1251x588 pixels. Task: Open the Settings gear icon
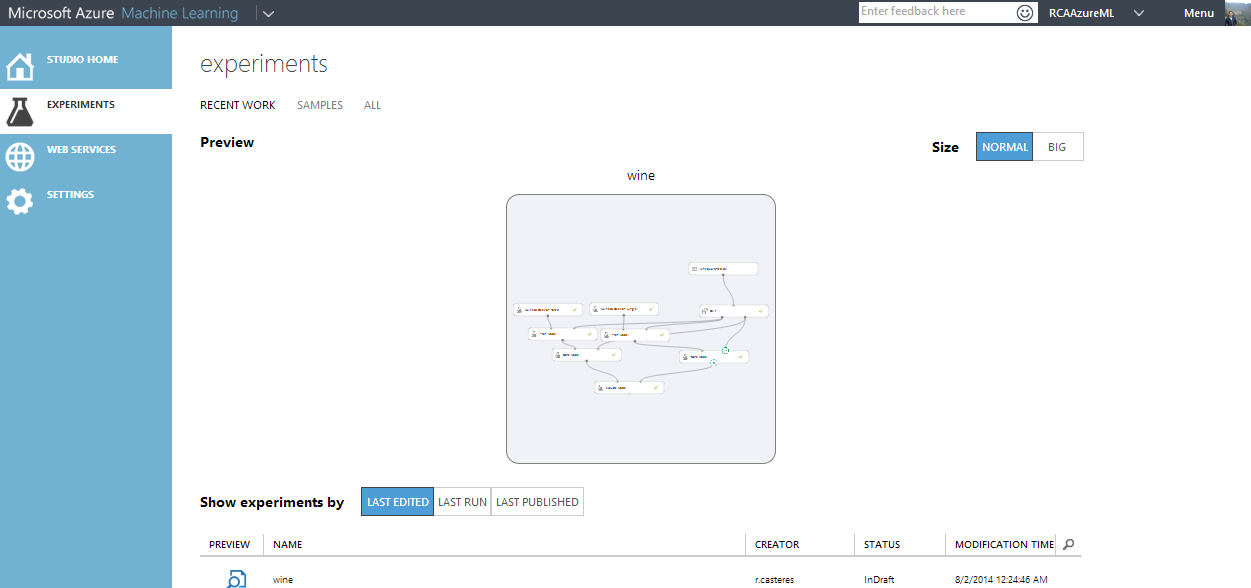pos(20,202)
